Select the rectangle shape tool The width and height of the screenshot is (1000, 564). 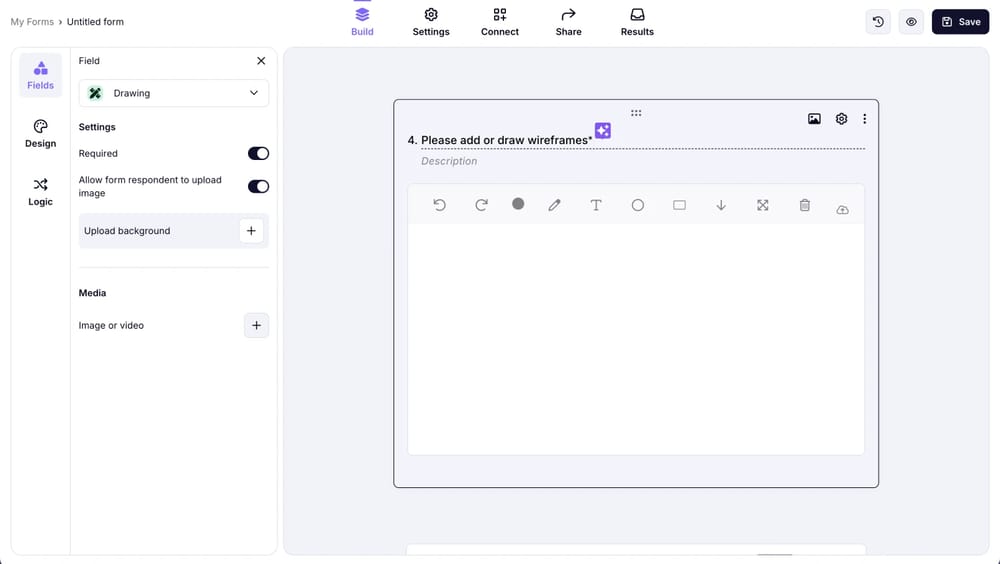coord(679,205)
